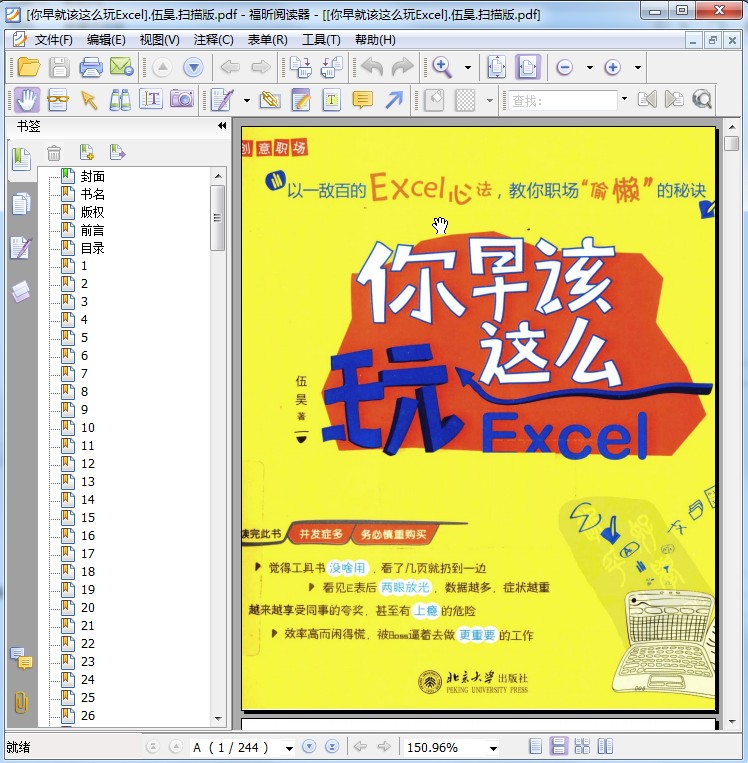Select the Typewriter tool icon
This screenshot has width=748, height=763.
pyautogui.click(x=331, y=100)
